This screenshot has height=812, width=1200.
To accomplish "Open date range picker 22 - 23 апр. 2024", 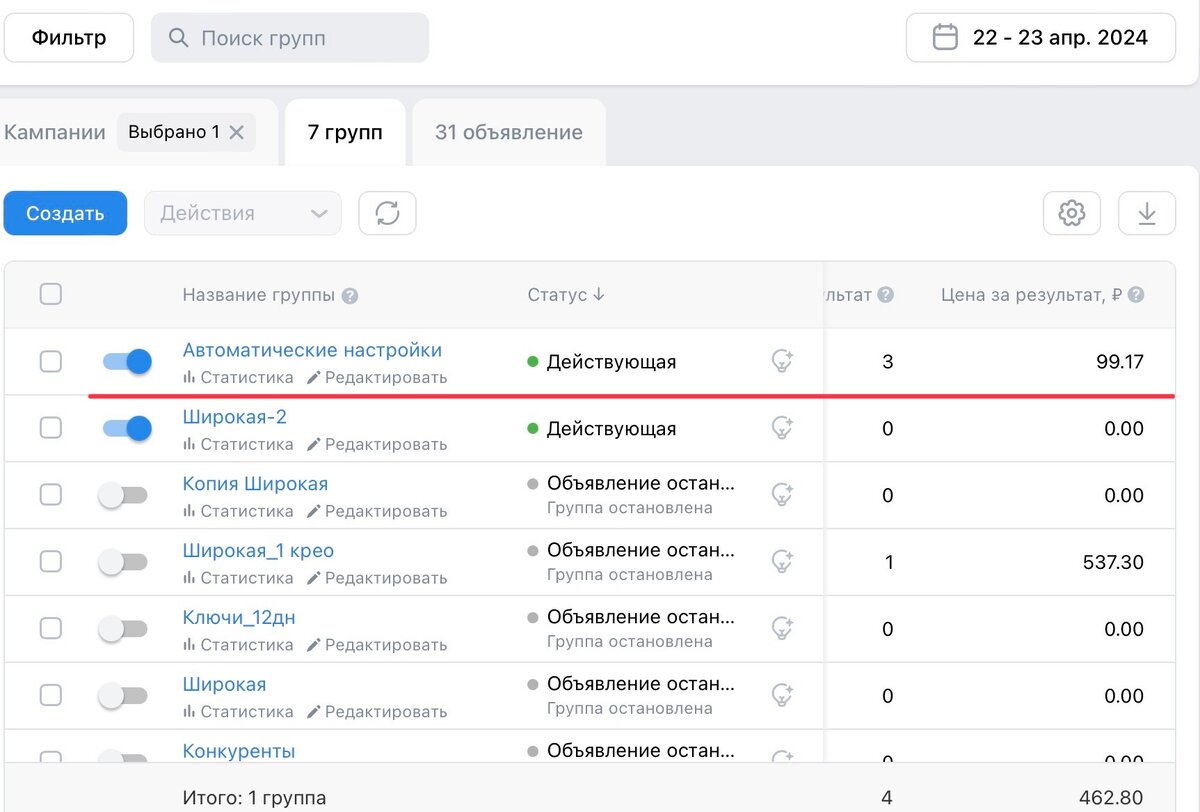I will tap(1040, 38).
